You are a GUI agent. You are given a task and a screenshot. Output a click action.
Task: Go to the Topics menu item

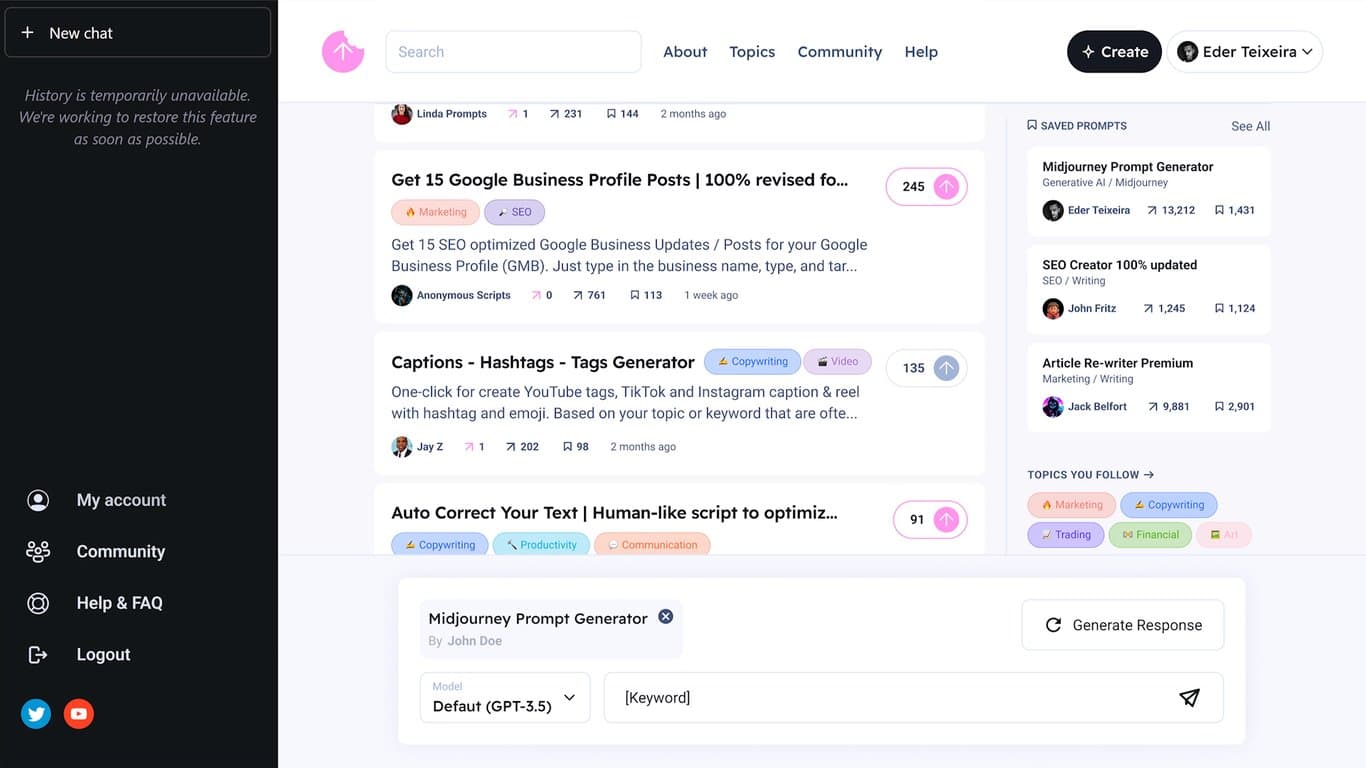point(752,52)
